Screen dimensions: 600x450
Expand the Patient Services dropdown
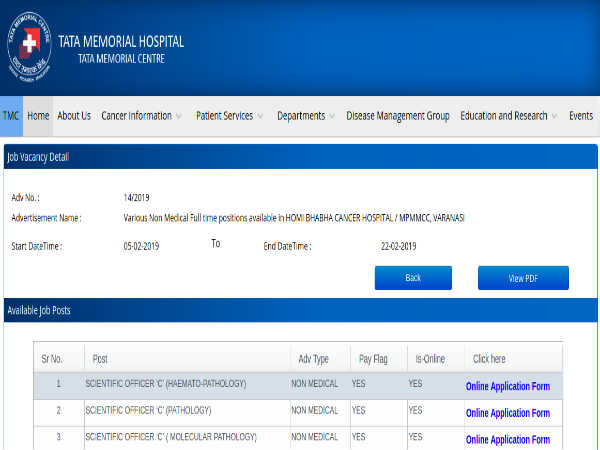pyautogui.click(x=230, y=116)
